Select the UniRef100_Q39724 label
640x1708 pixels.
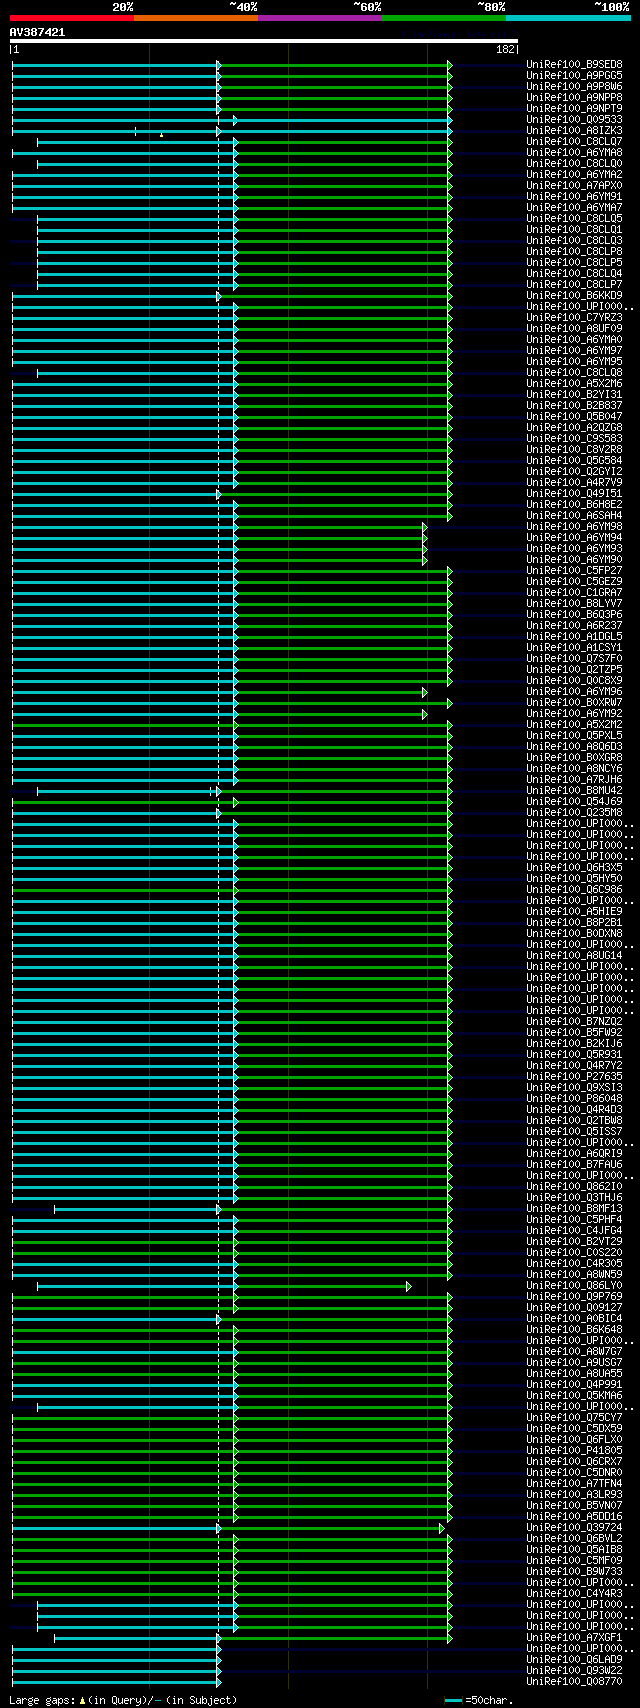tap(574, 1528)
